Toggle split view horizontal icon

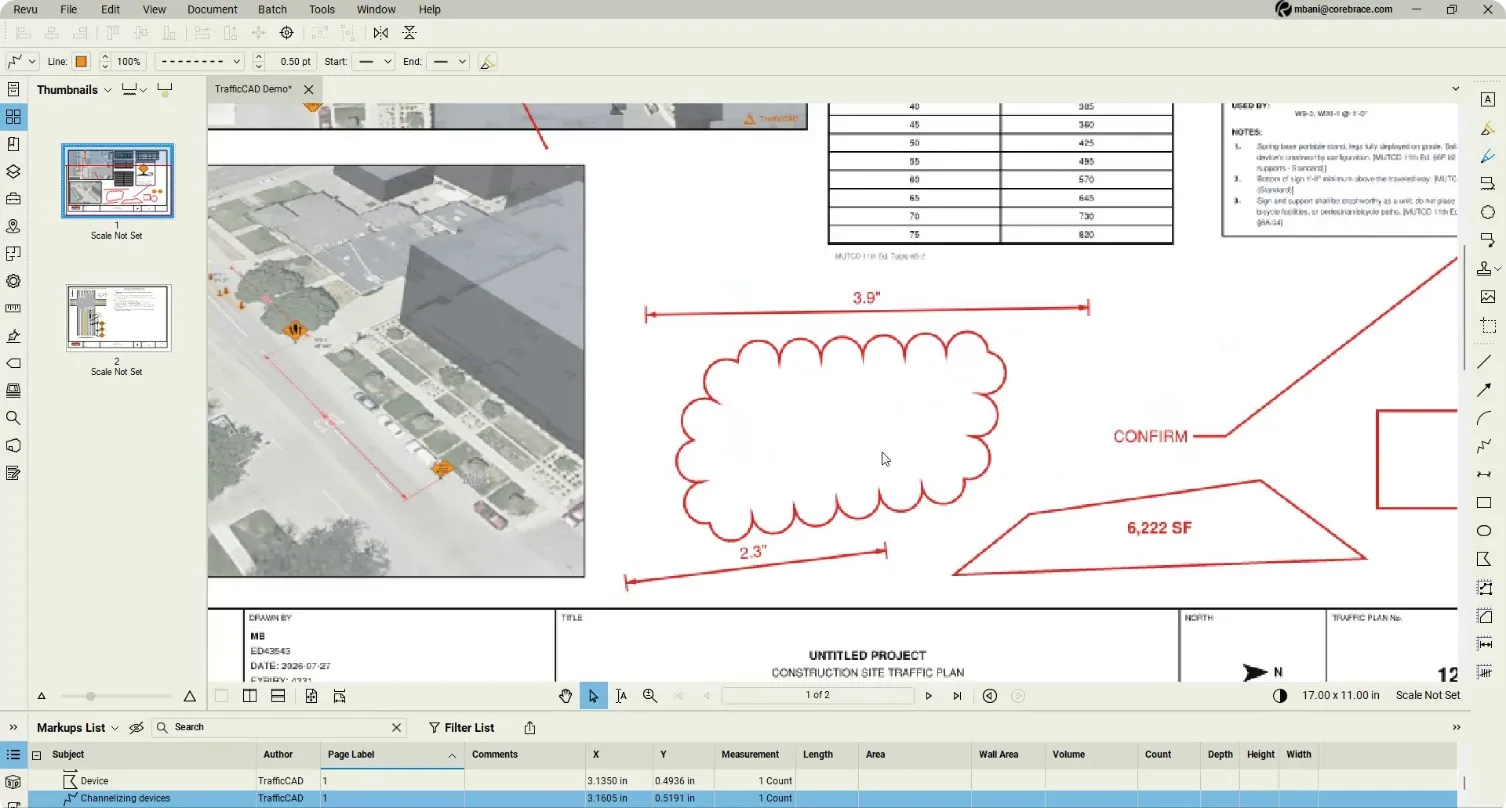(278, 696)
